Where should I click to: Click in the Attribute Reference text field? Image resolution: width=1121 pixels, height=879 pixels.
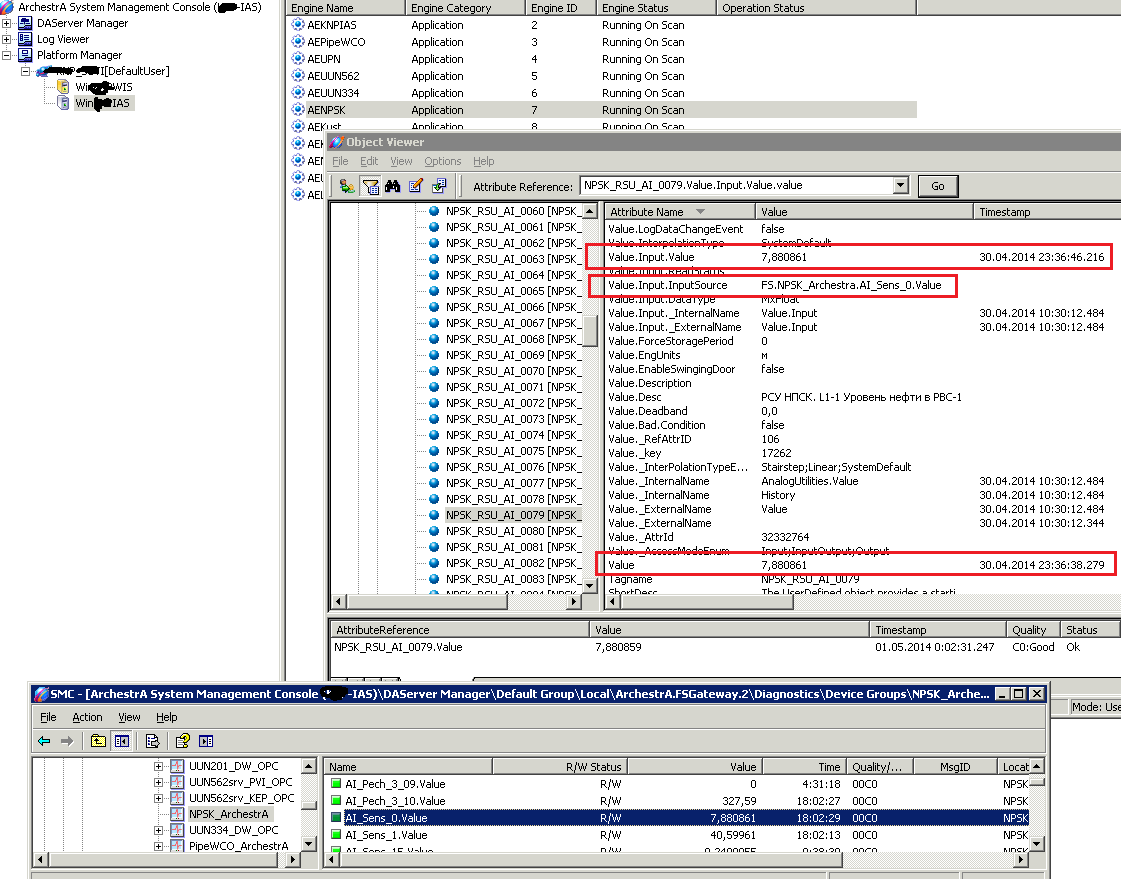pyautogui.click(x=735, y=185)
